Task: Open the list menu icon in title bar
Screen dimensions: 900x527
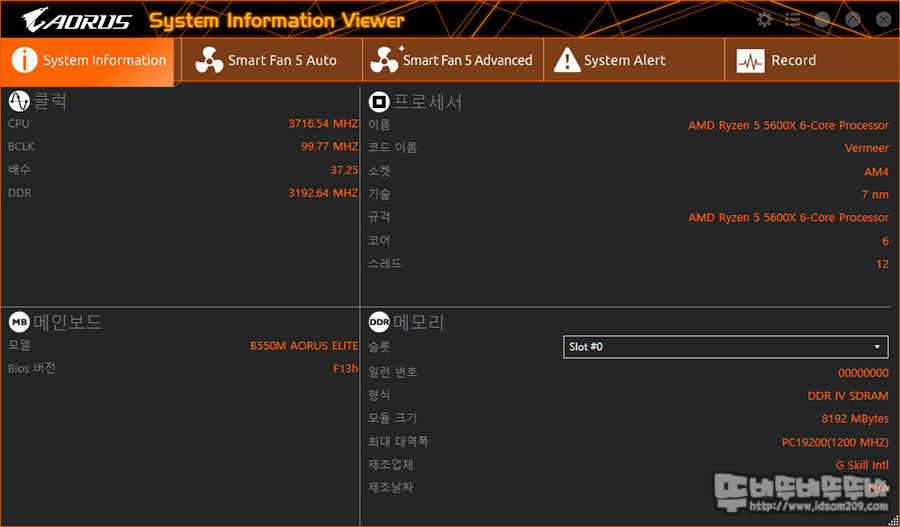Action: point(793,20)
